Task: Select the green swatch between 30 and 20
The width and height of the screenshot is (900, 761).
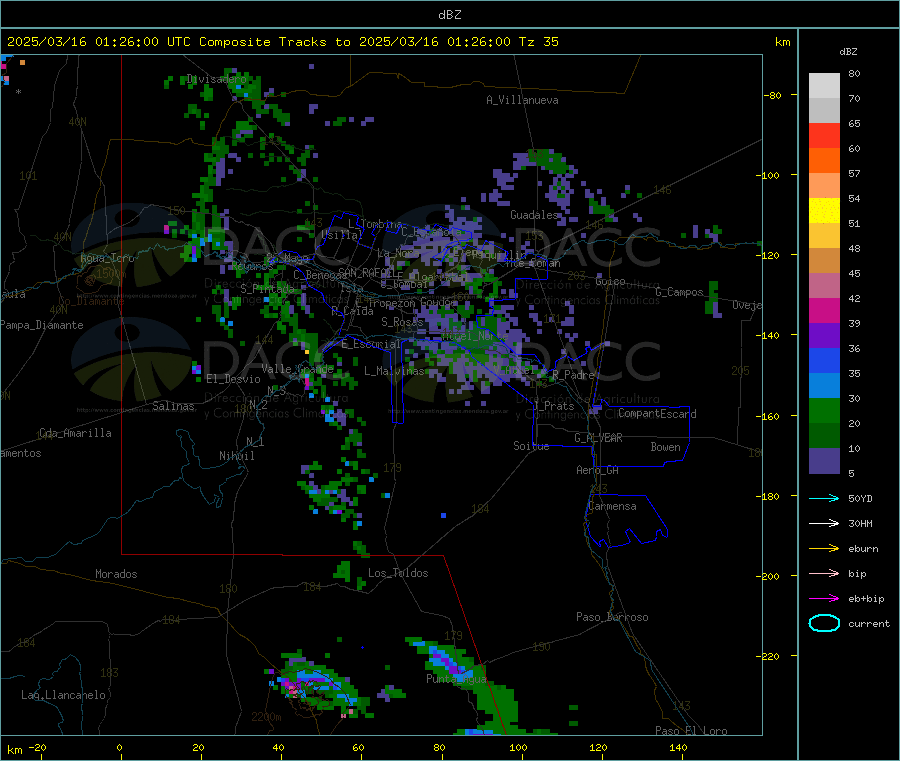Action: click(824, 410)
